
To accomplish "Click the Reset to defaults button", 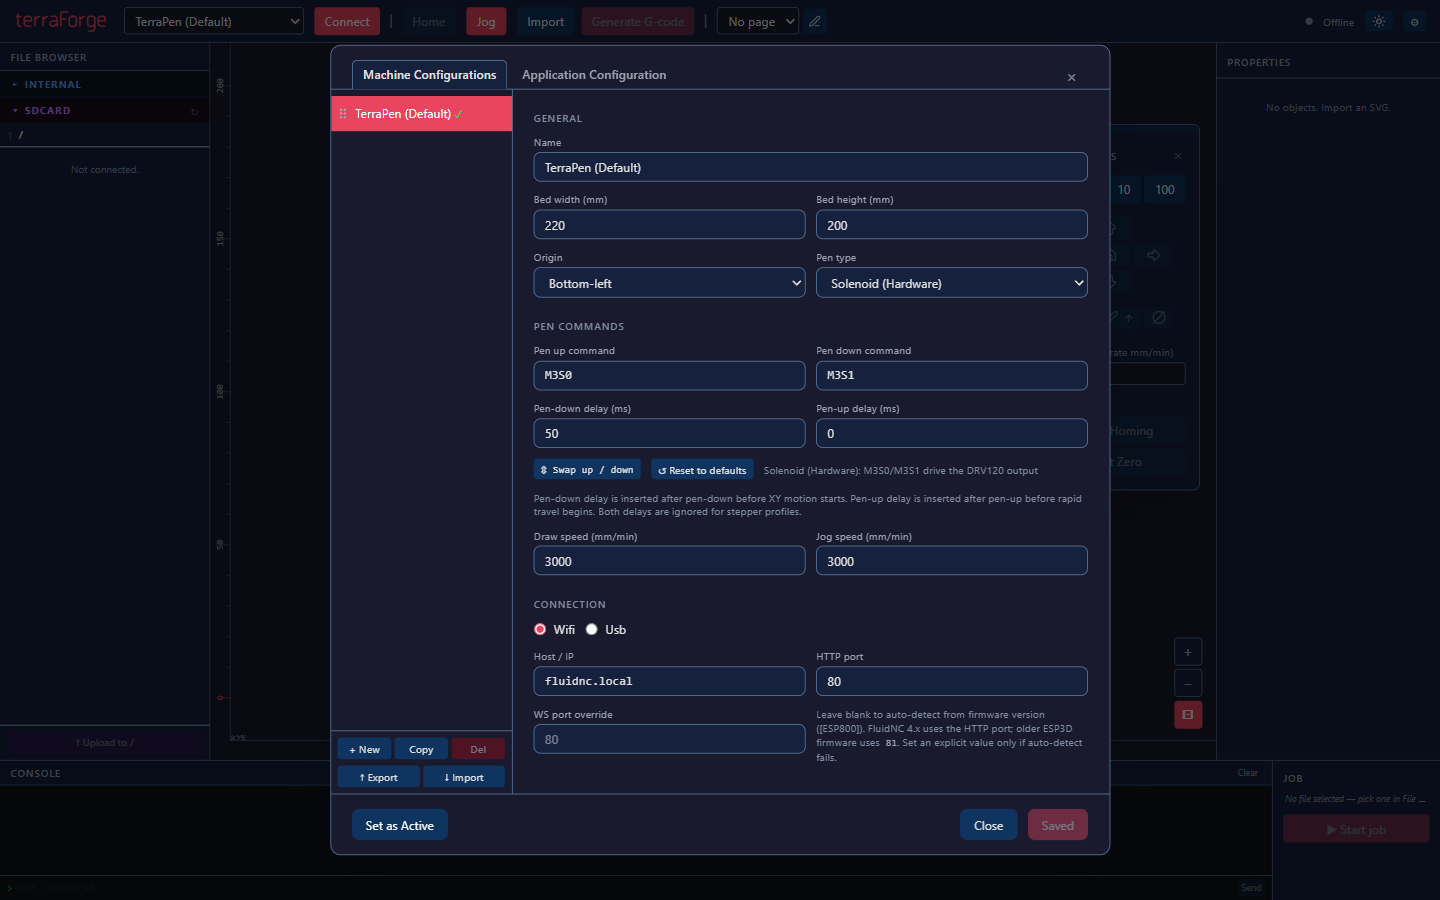I will pyautogui.click(x=702, y=470).
